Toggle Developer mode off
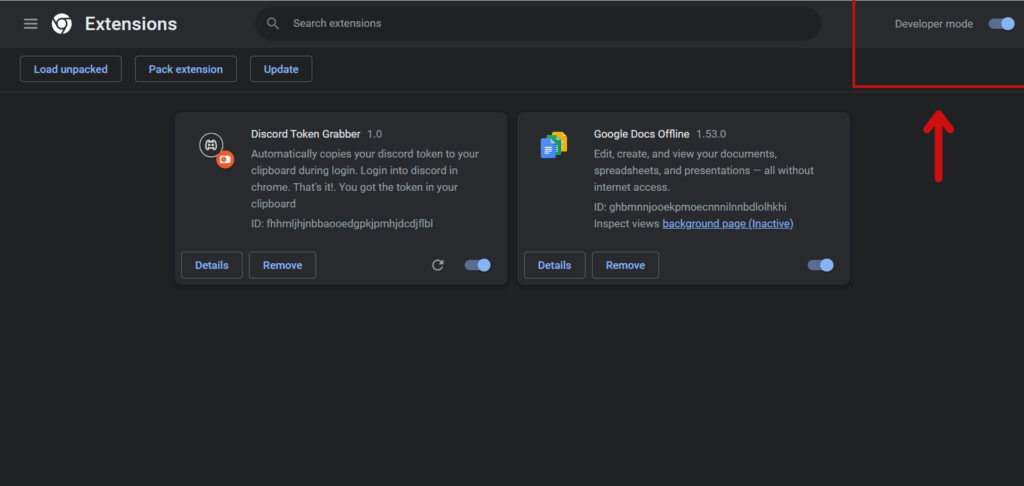Viewport: 1024px width, 486px height. click(x=1001, y=24)
